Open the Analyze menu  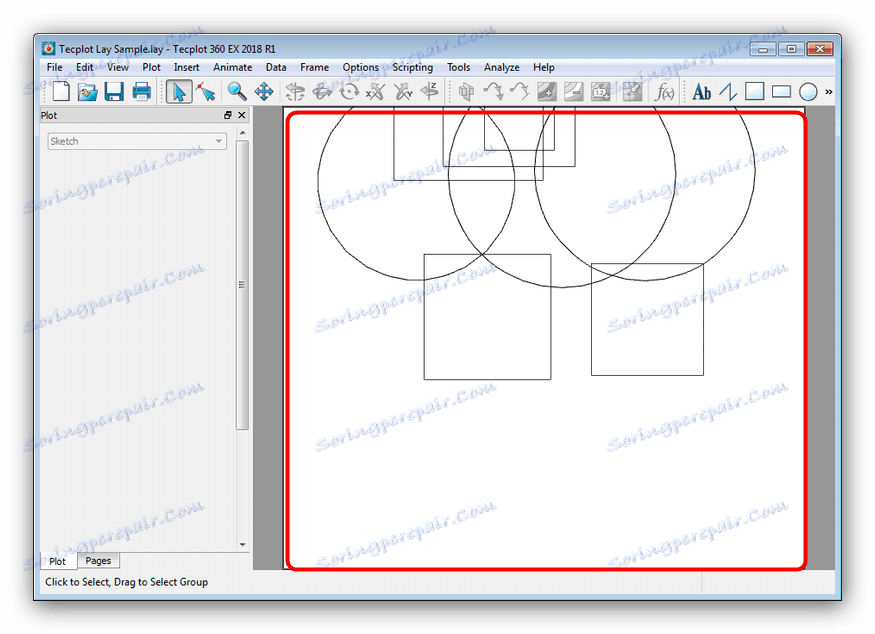coord(502,67)
